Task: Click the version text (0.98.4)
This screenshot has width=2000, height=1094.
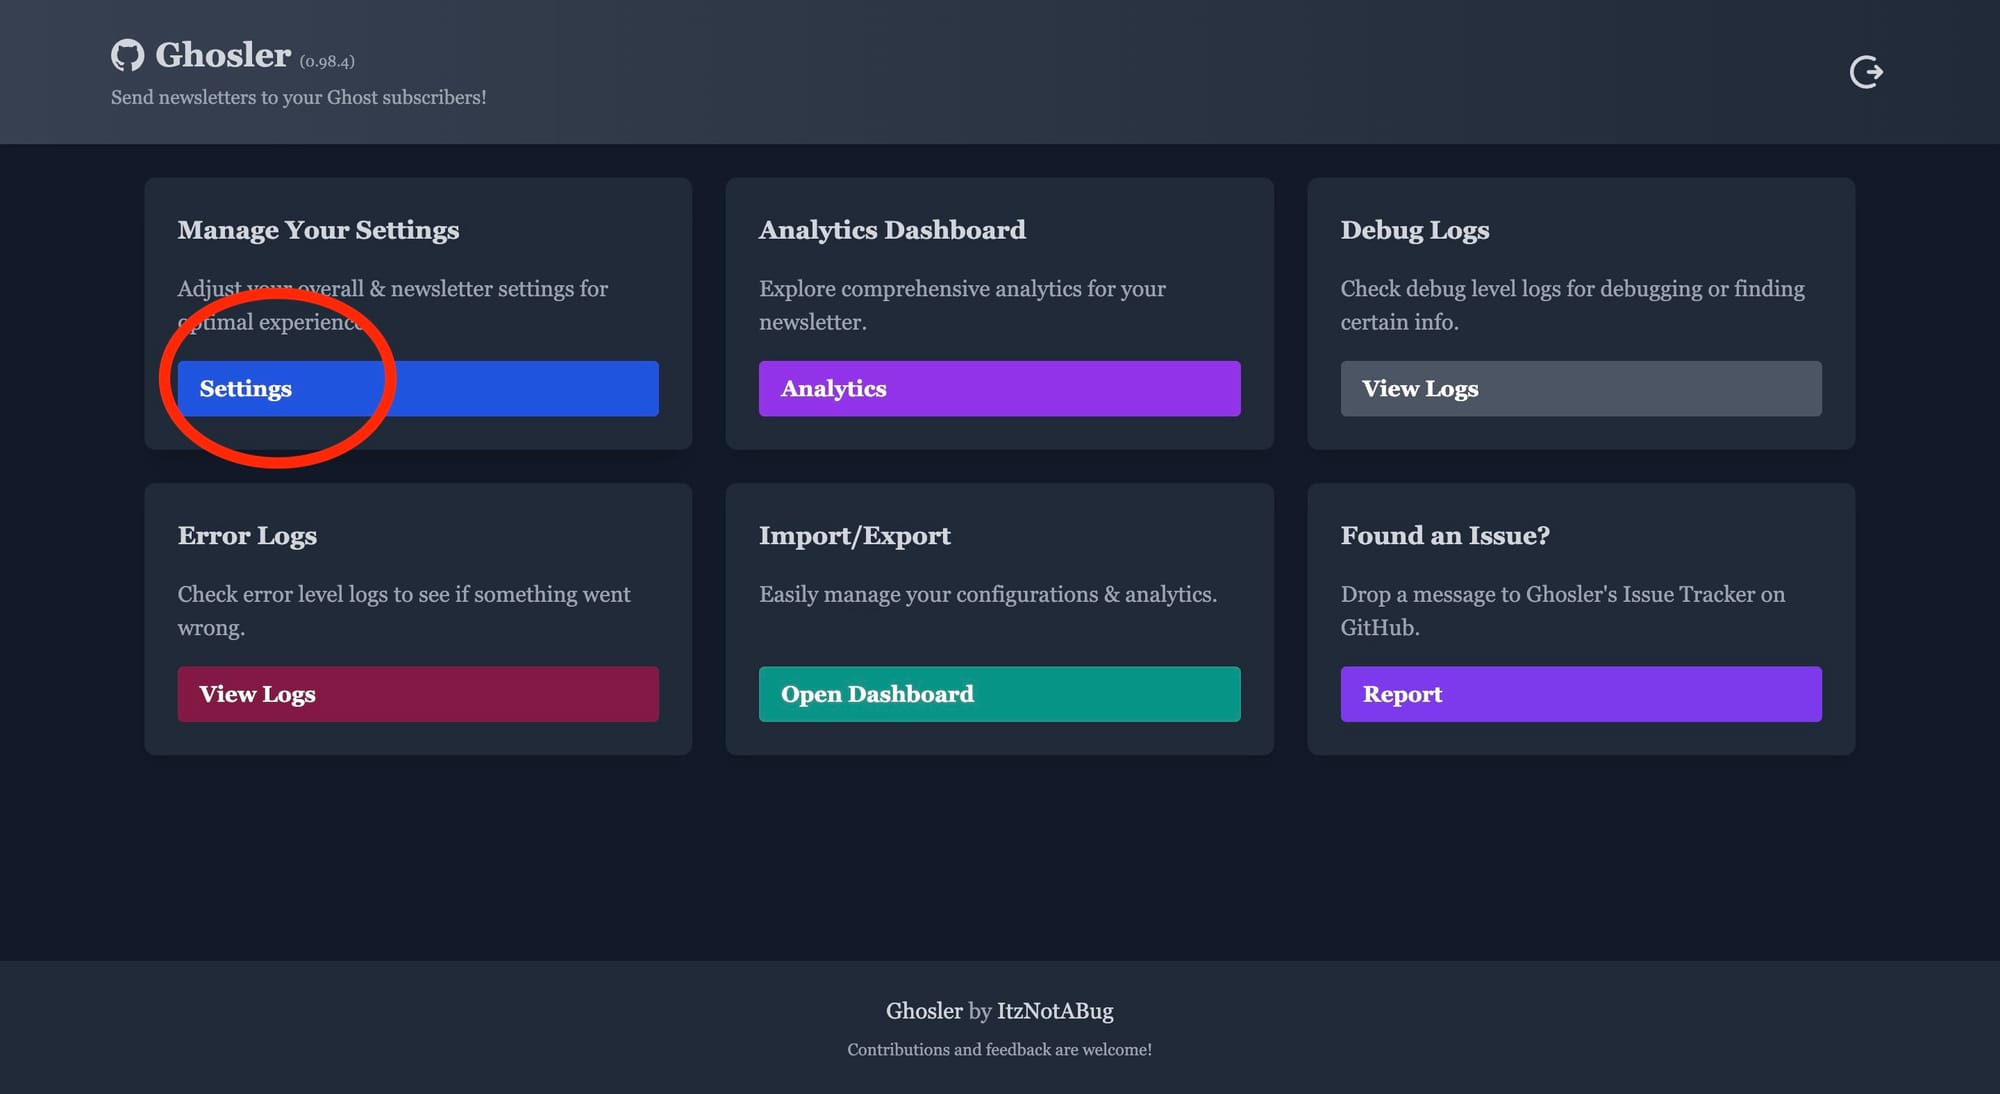Action: (x=327, y=62)
